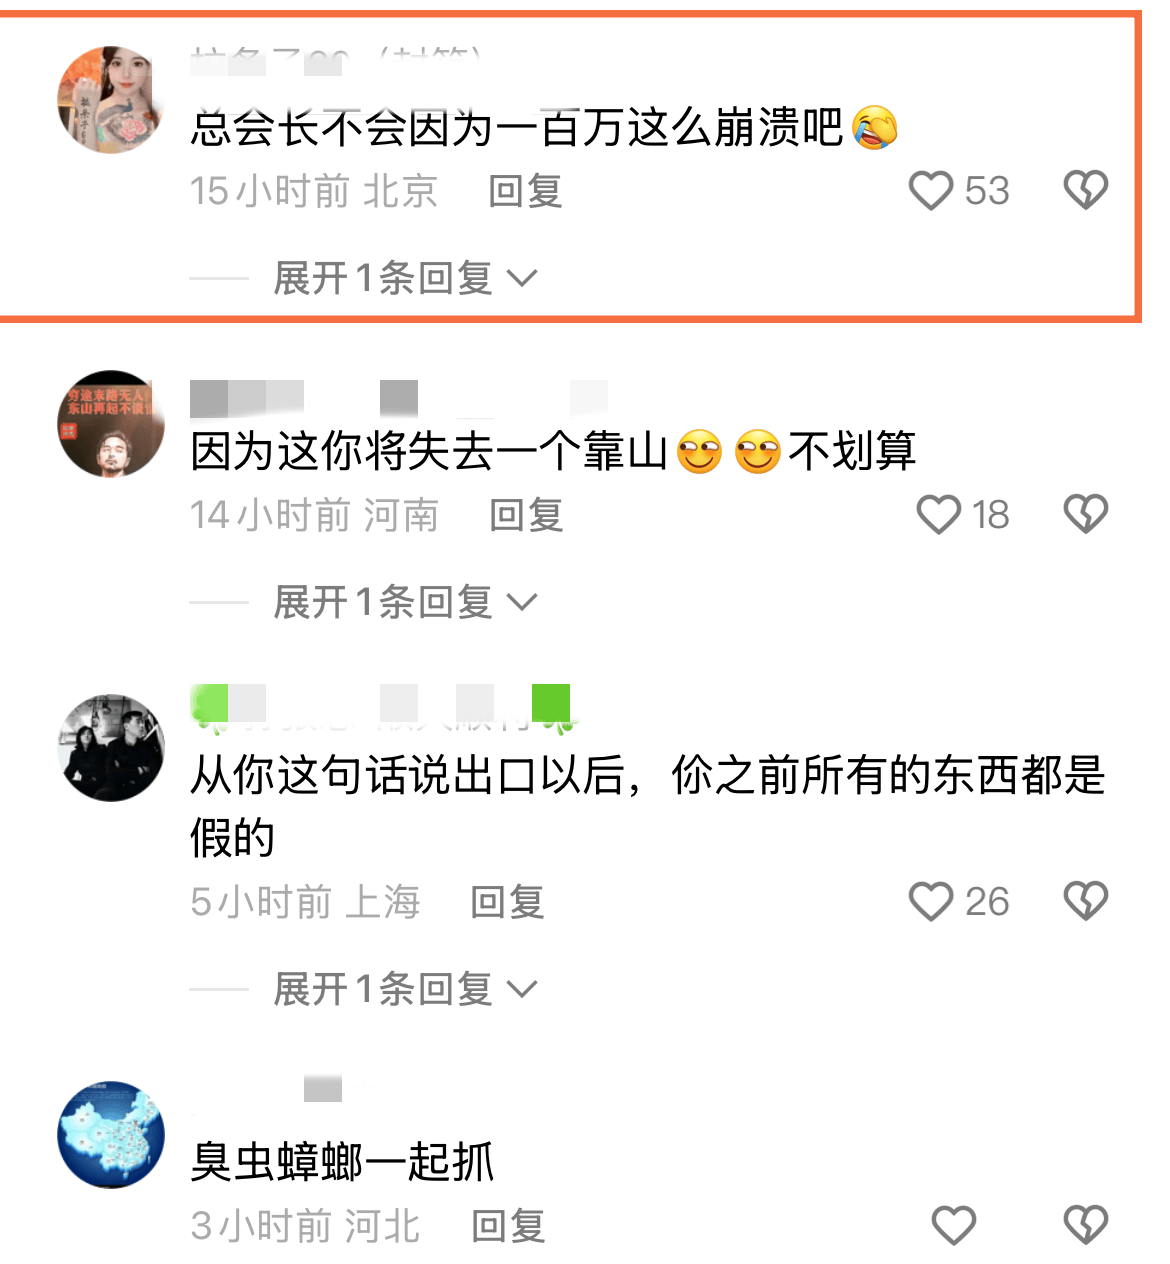Like the Henan comment with 18 likes
The width and height of the screenshot is (1170, 1264).
(938, 514)
